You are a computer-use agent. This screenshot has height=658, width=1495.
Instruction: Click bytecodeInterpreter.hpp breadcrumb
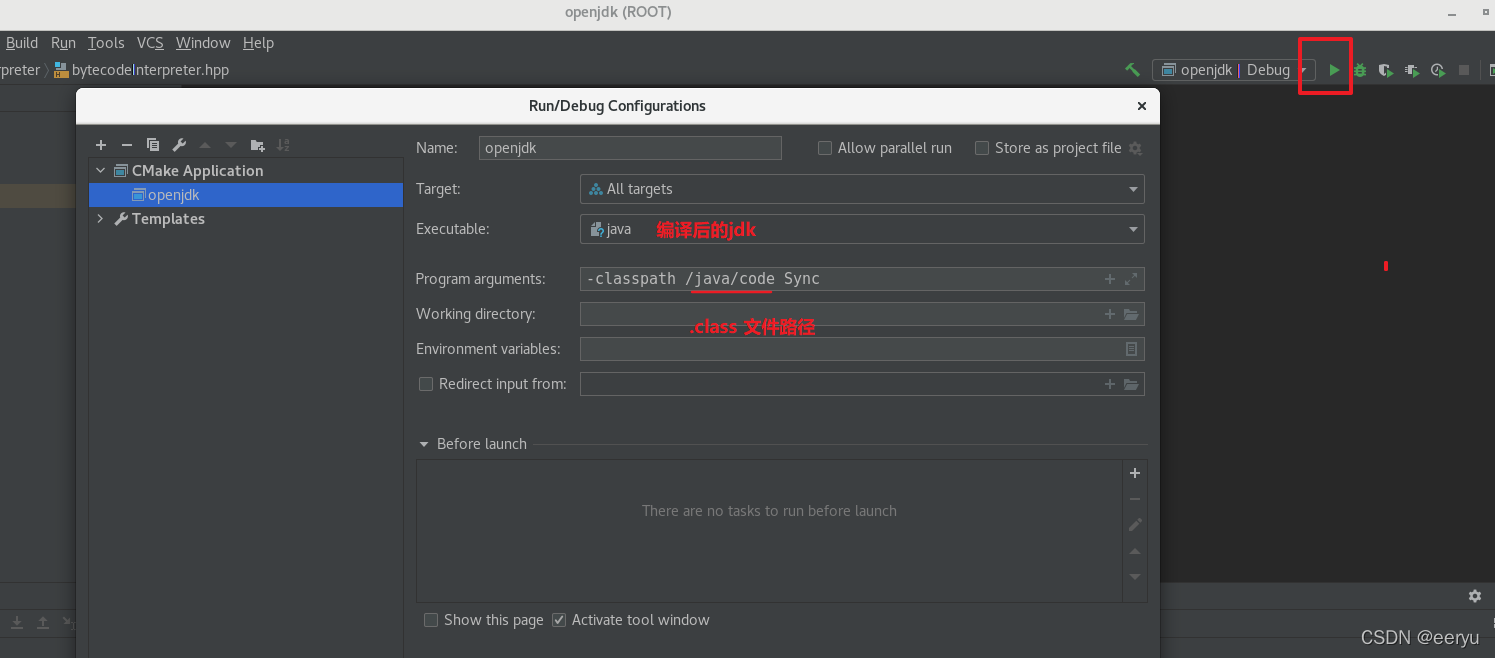pos(142,70)
